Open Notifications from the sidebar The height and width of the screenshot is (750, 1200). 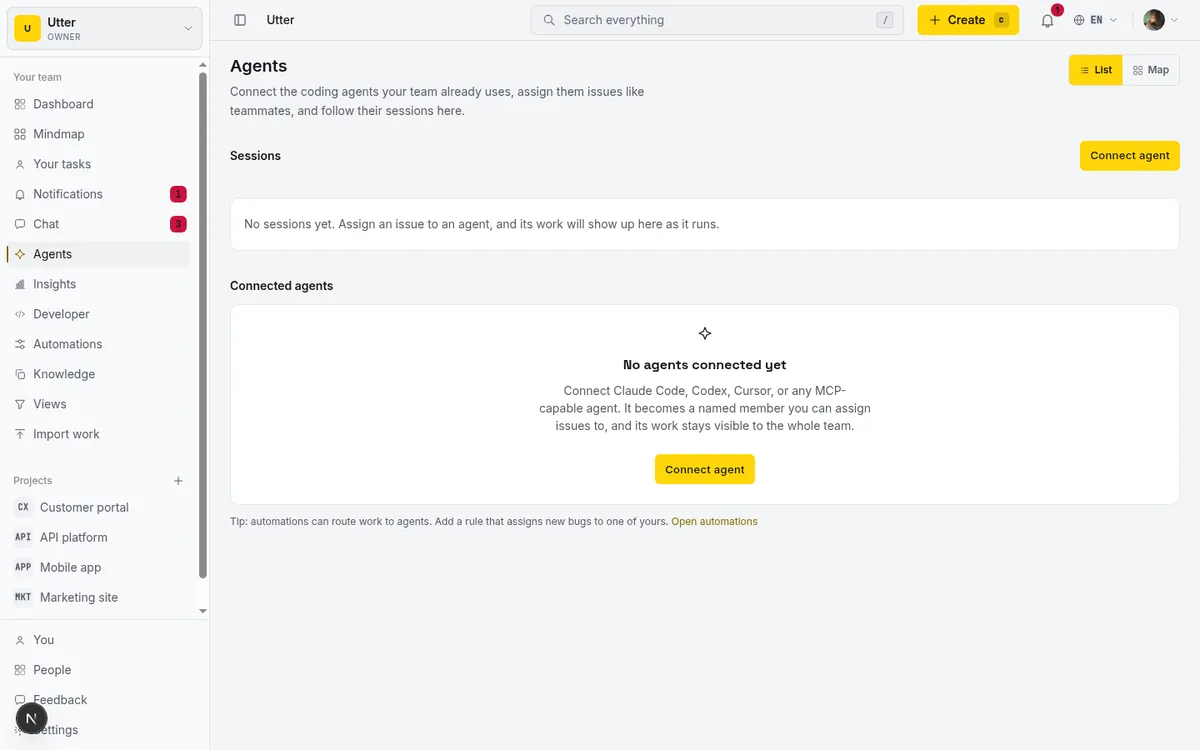coord(97,194)
